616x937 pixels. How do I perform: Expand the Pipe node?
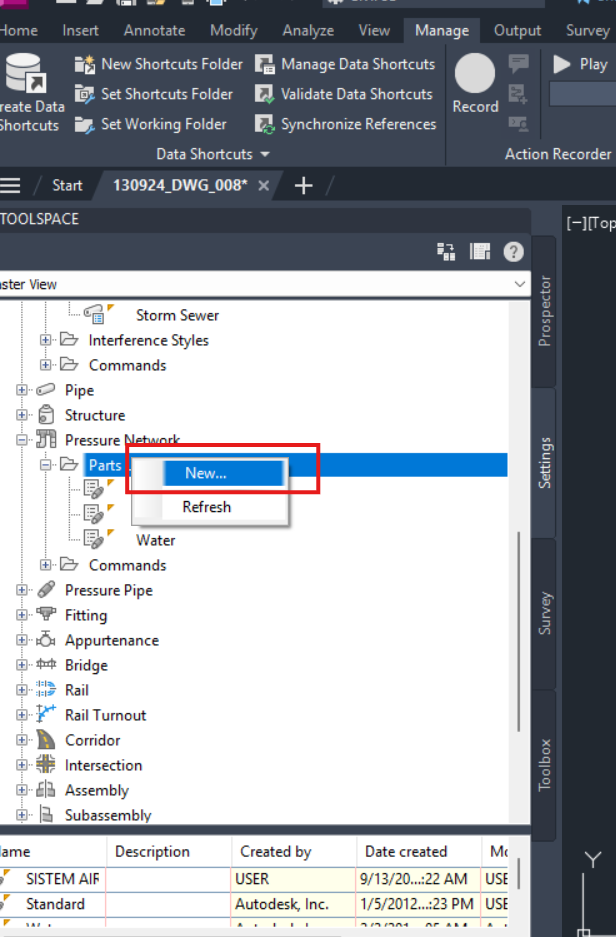(x=22, y=390)
